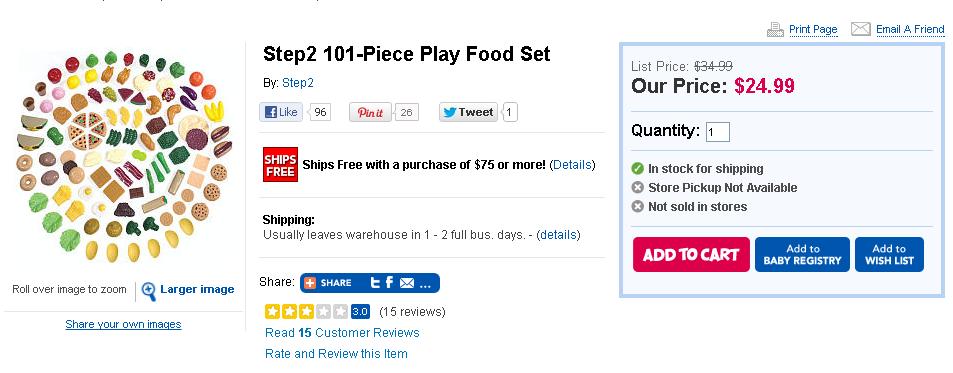Click the envelope icon beside Email A Friend
Screen dimensions: 953x373
tap(861, 29)
